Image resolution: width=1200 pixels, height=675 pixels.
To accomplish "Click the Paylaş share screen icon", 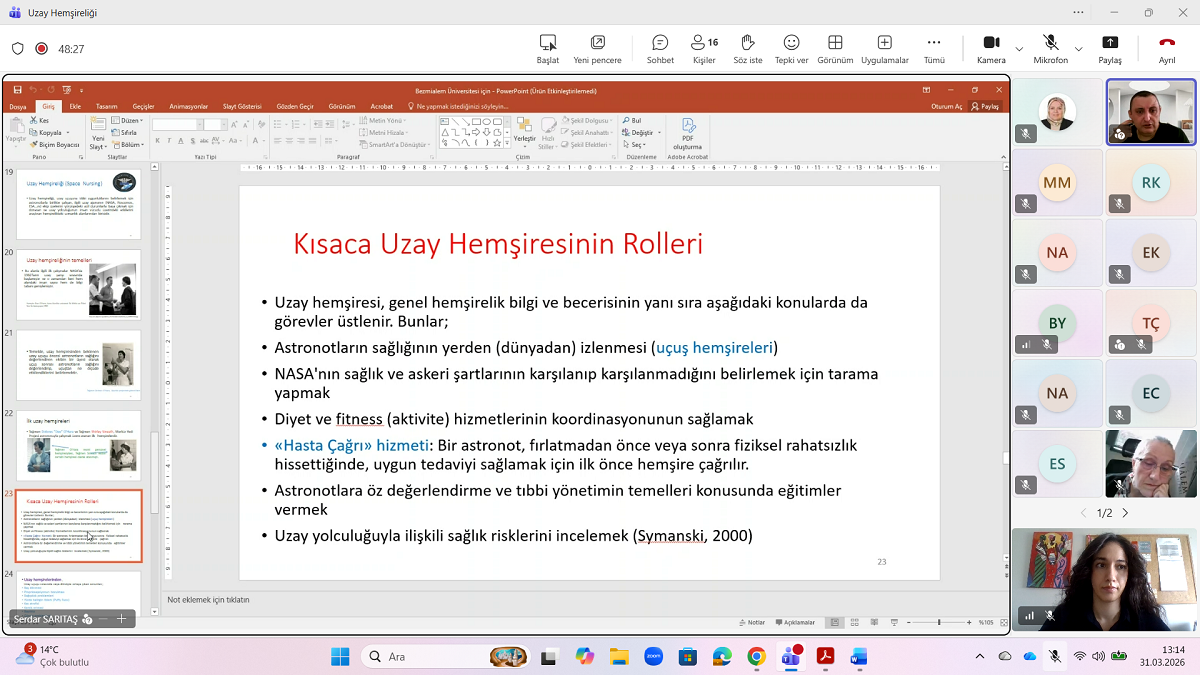I will [x=1110, y=48].
